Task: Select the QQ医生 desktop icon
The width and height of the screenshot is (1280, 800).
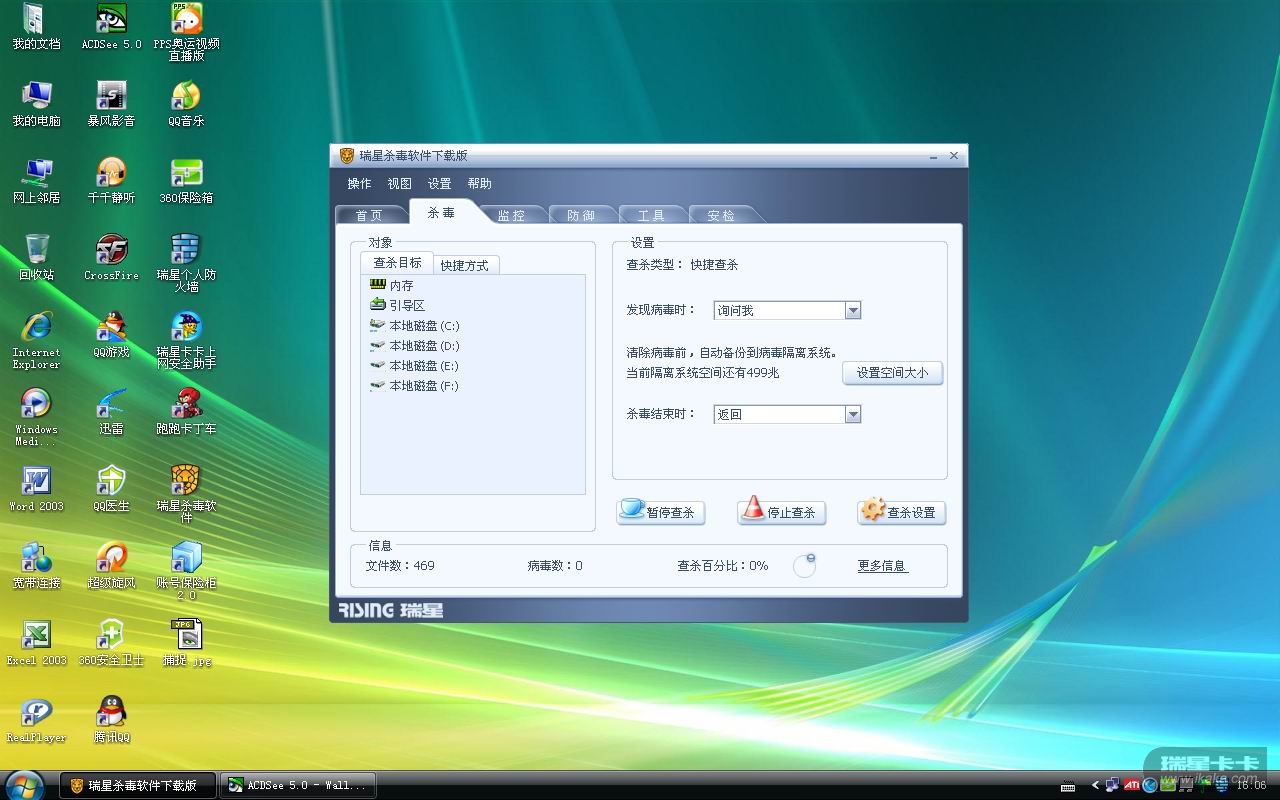Action: coord(111,489)
